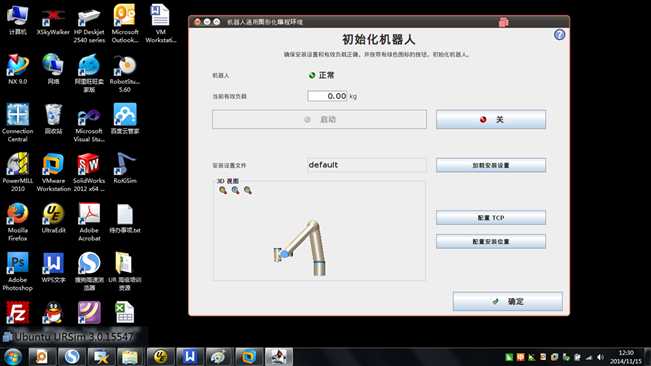Select the NX 9.0 desktop shortcut

[17, 70]
